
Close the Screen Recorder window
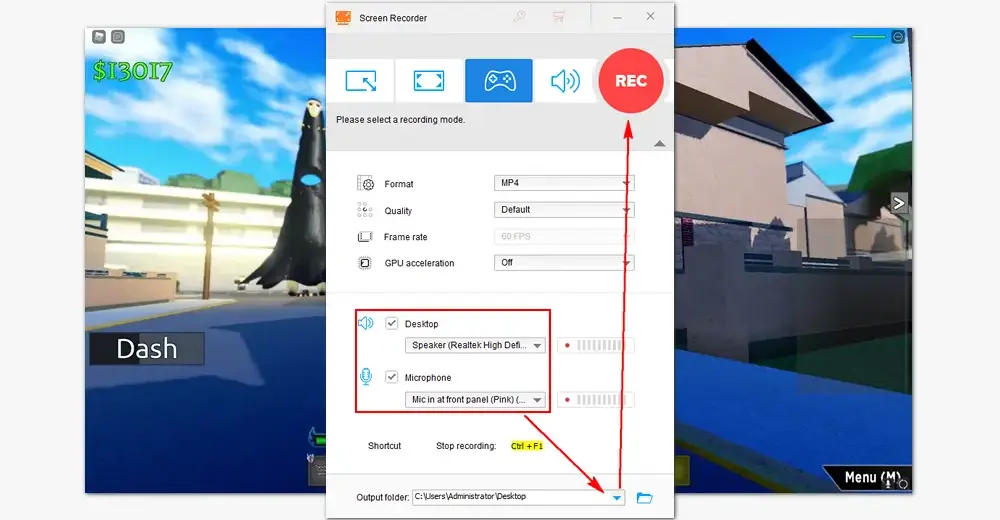[x=651, y=17]
